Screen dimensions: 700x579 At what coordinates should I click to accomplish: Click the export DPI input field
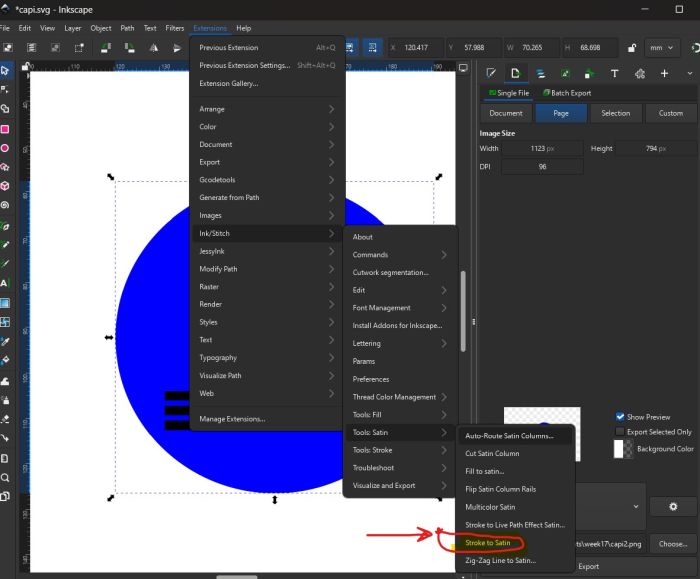(542, 167)
